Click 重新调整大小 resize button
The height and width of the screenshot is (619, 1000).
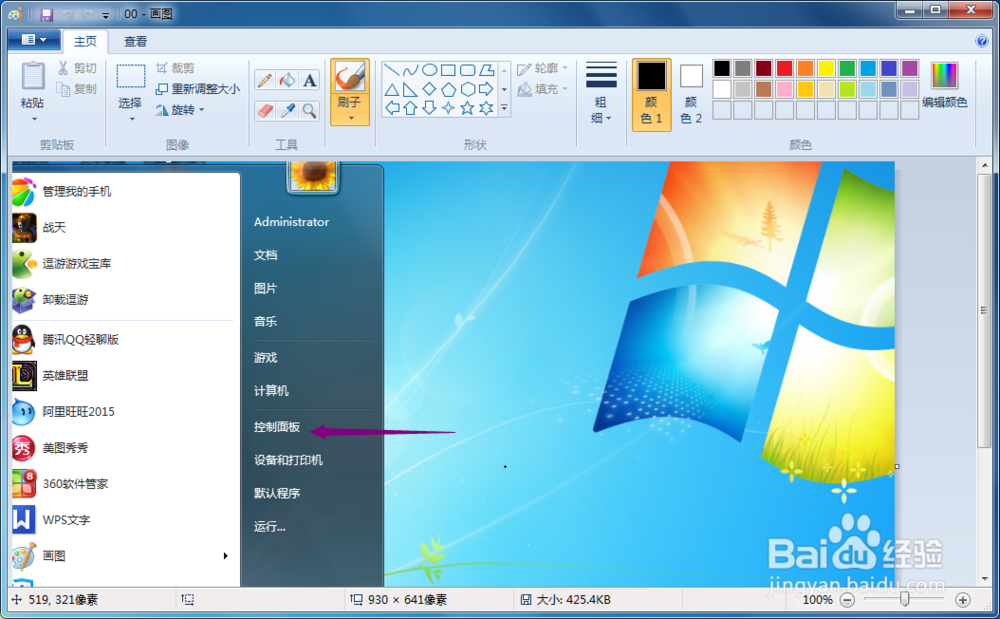(198, 89)
